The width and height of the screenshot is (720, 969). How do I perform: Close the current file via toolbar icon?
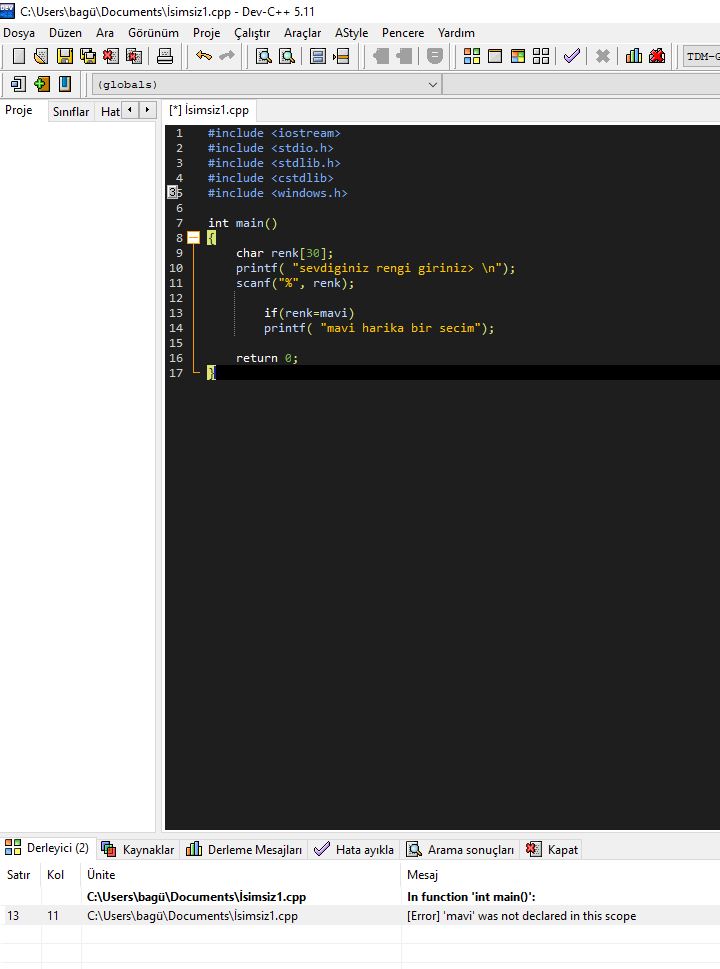(x=111, y=56)
